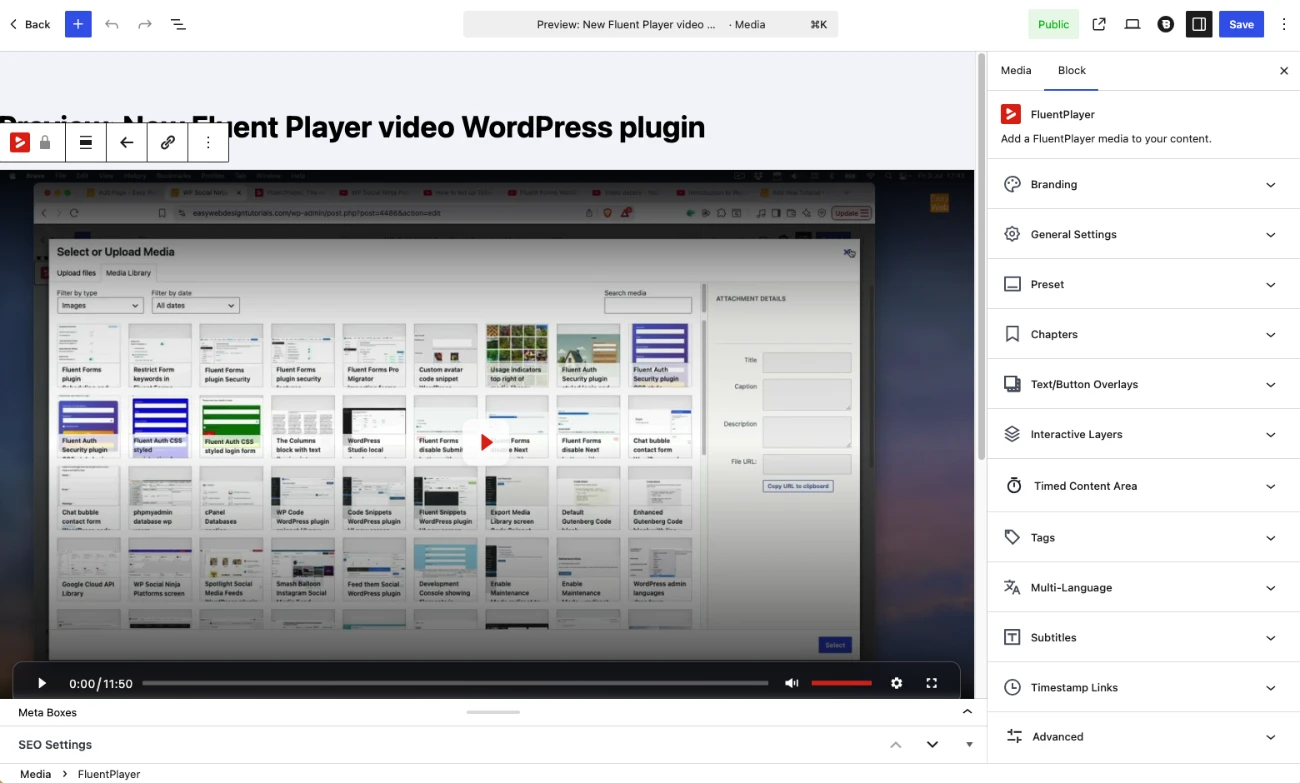Click the Timestamp Links clock icon
Viewport: 1300px width, 783px height.
[1012, 687]
